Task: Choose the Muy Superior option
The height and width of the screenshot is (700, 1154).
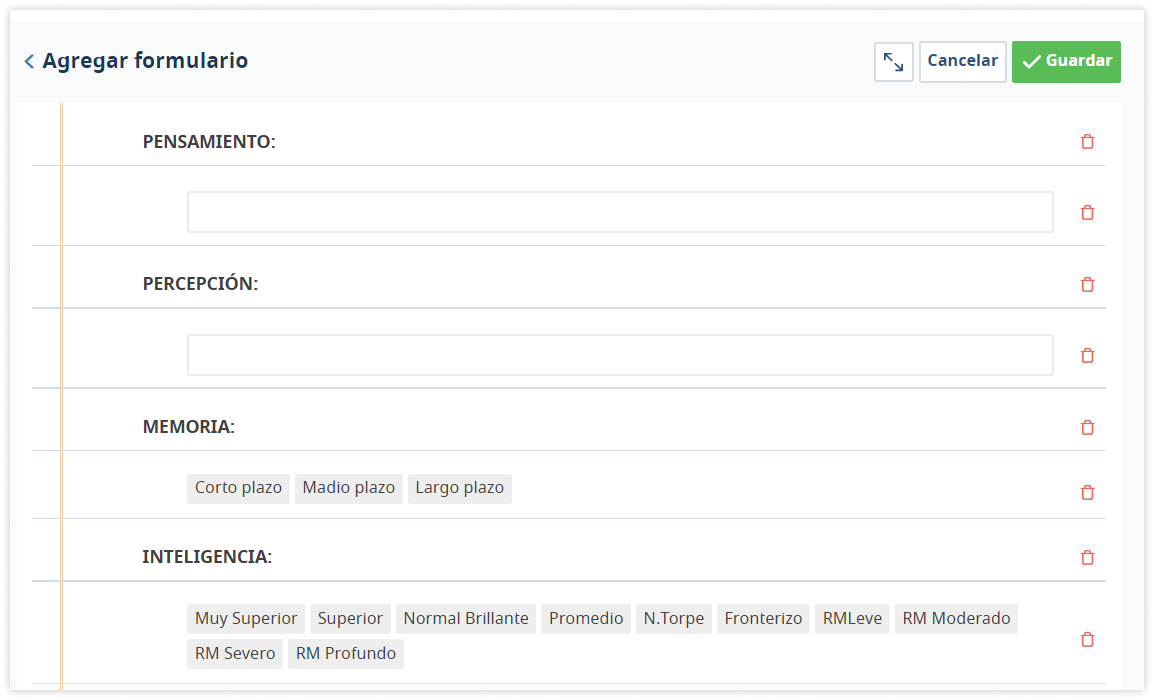Action: pos(246,618)
